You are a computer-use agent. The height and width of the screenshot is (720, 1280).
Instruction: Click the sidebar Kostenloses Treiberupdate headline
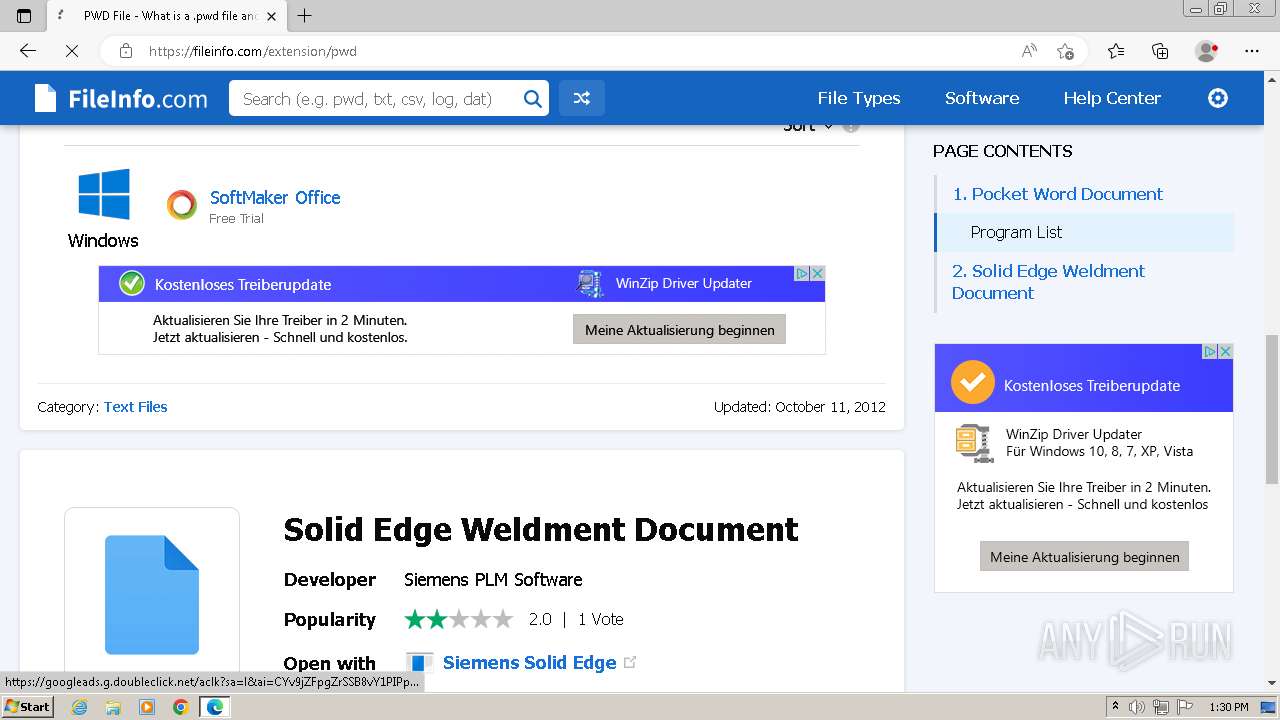tap(1092, 385)
